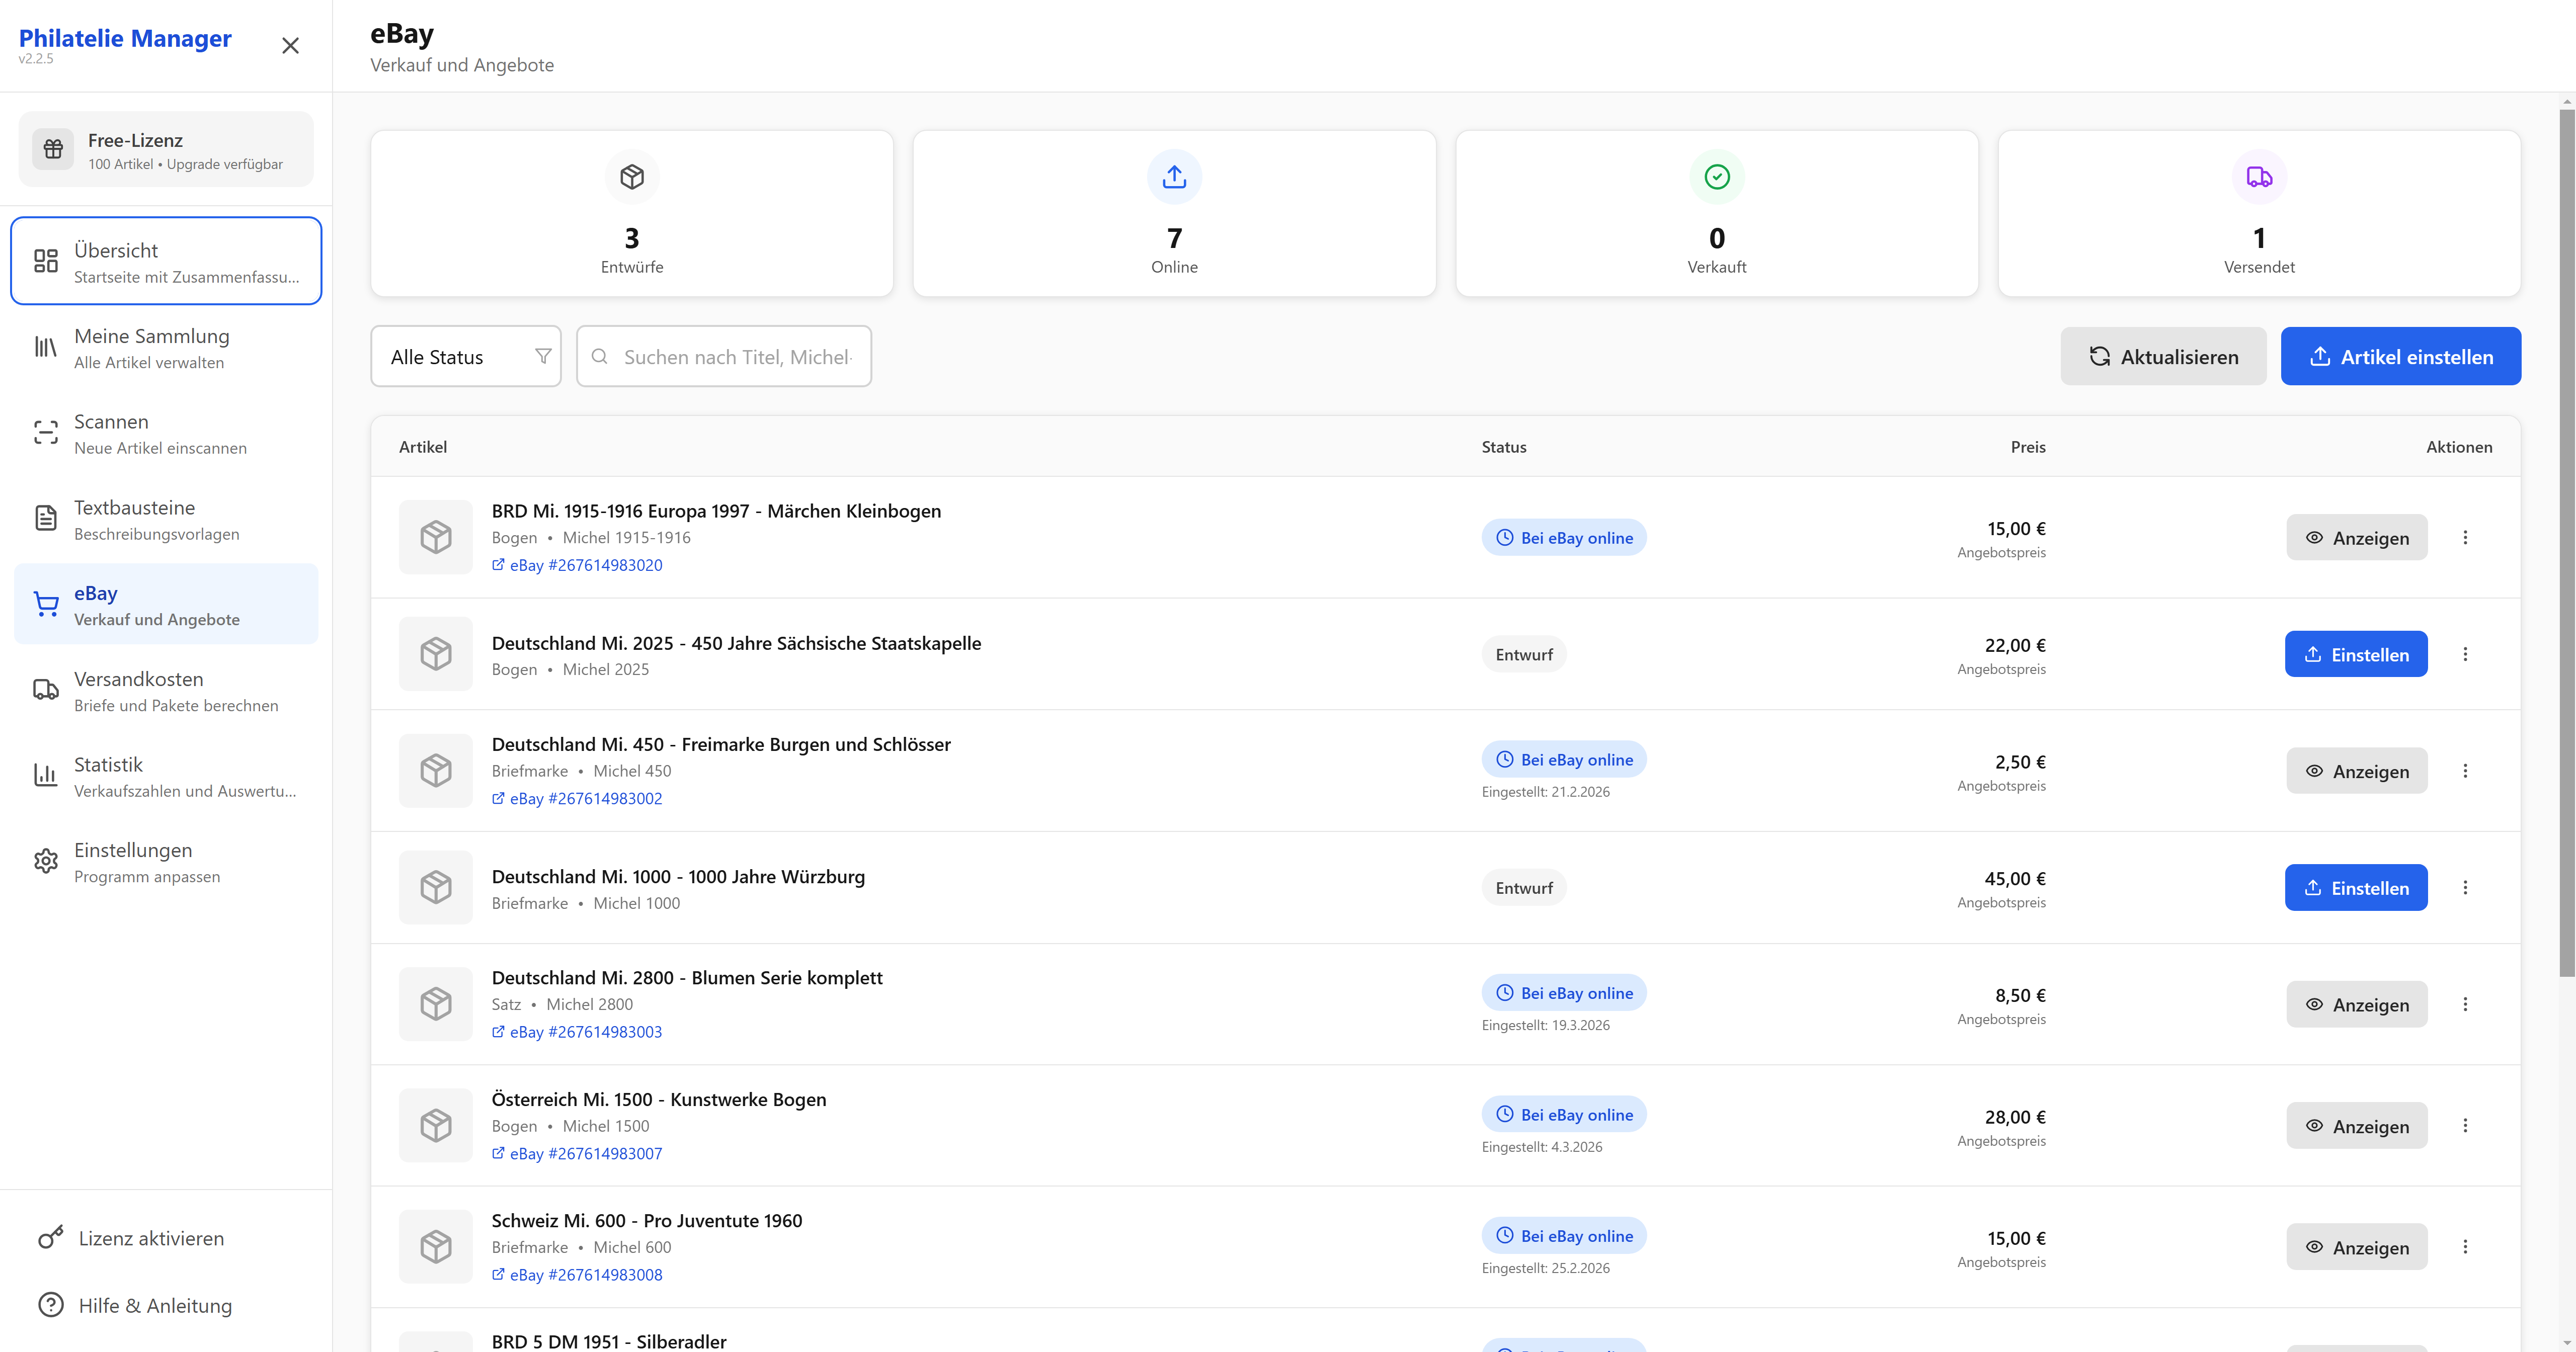
Task: Close the sidebar with the X icon
Action: [290, 46]
